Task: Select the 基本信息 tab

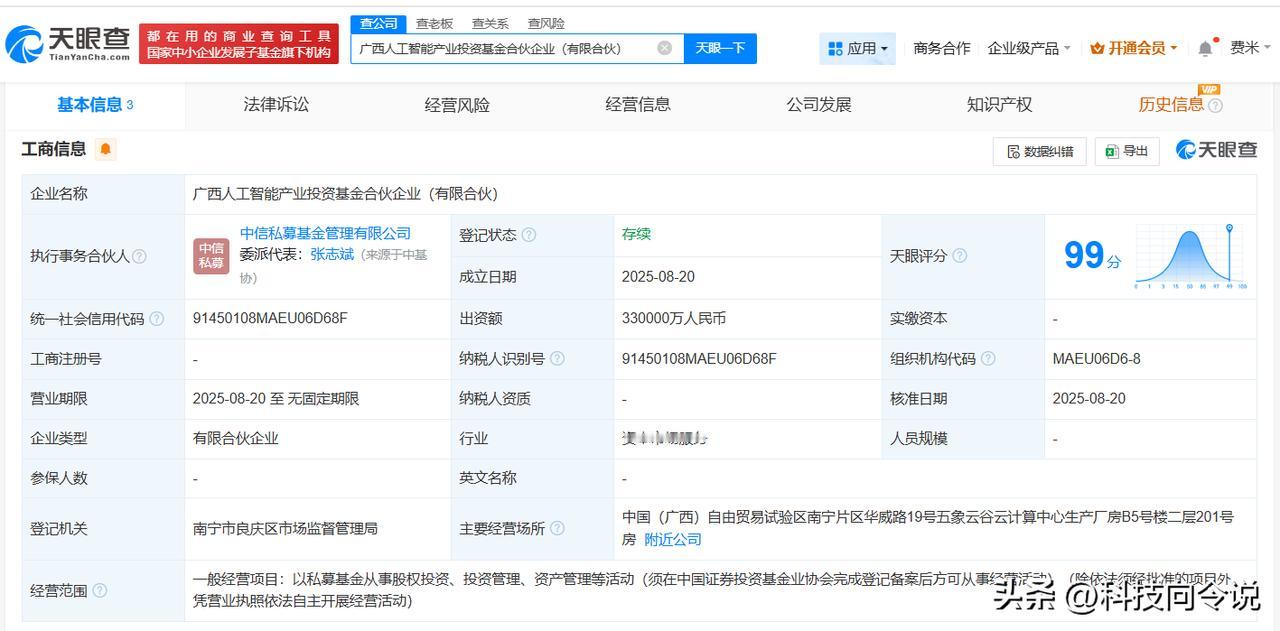Action: tap(95, 105)
